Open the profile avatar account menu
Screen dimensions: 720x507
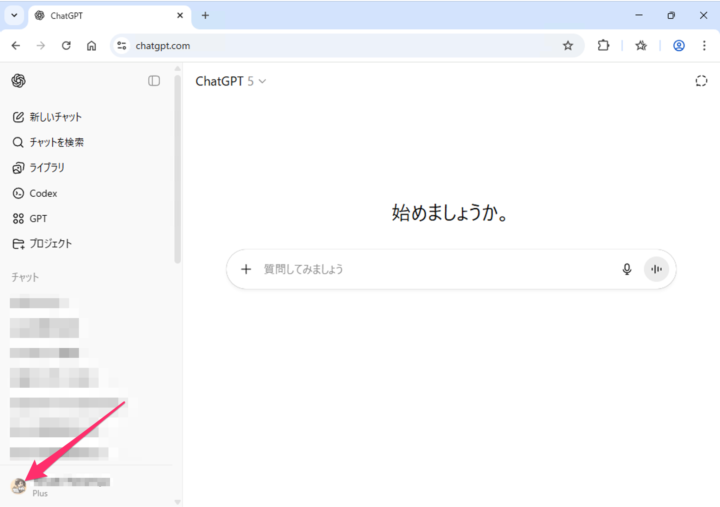coord(18,485)
